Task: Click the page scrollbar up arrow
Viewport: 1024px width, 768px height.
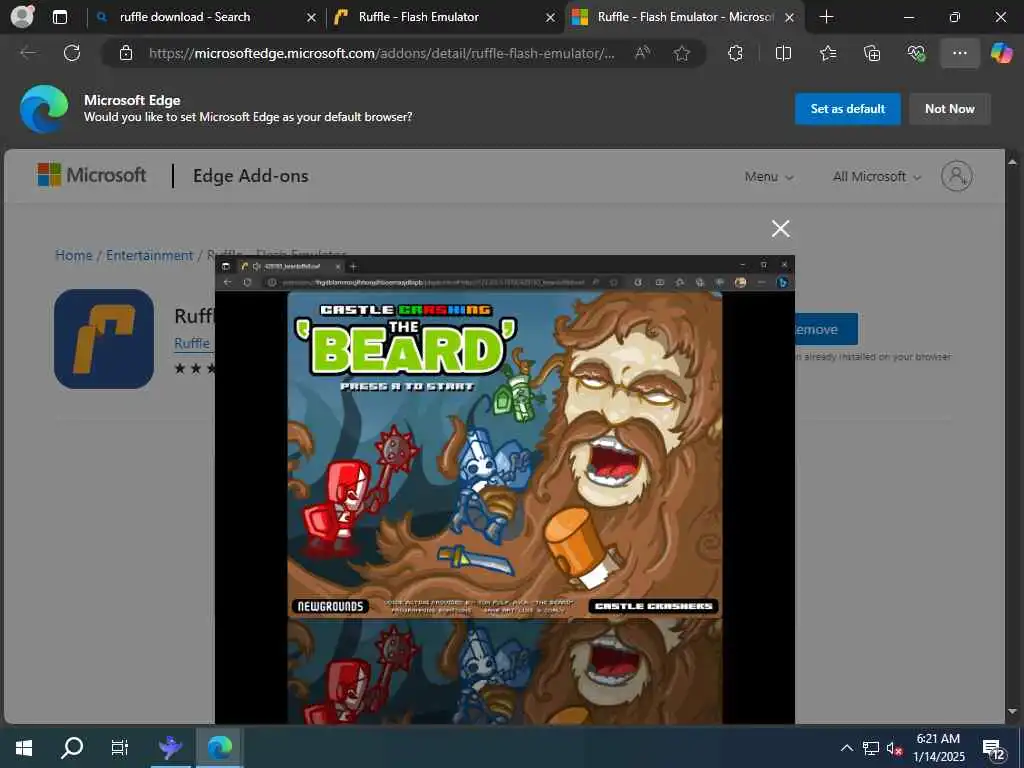Action: click(1012, 161)
